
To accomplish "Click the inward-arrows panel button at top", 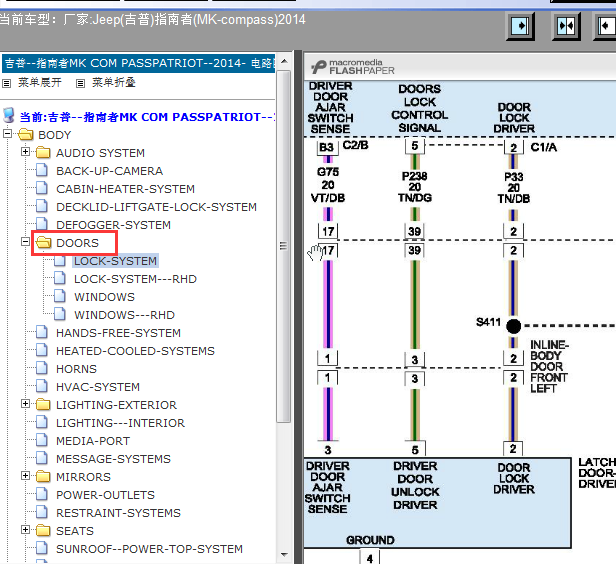I will point(566,26).
